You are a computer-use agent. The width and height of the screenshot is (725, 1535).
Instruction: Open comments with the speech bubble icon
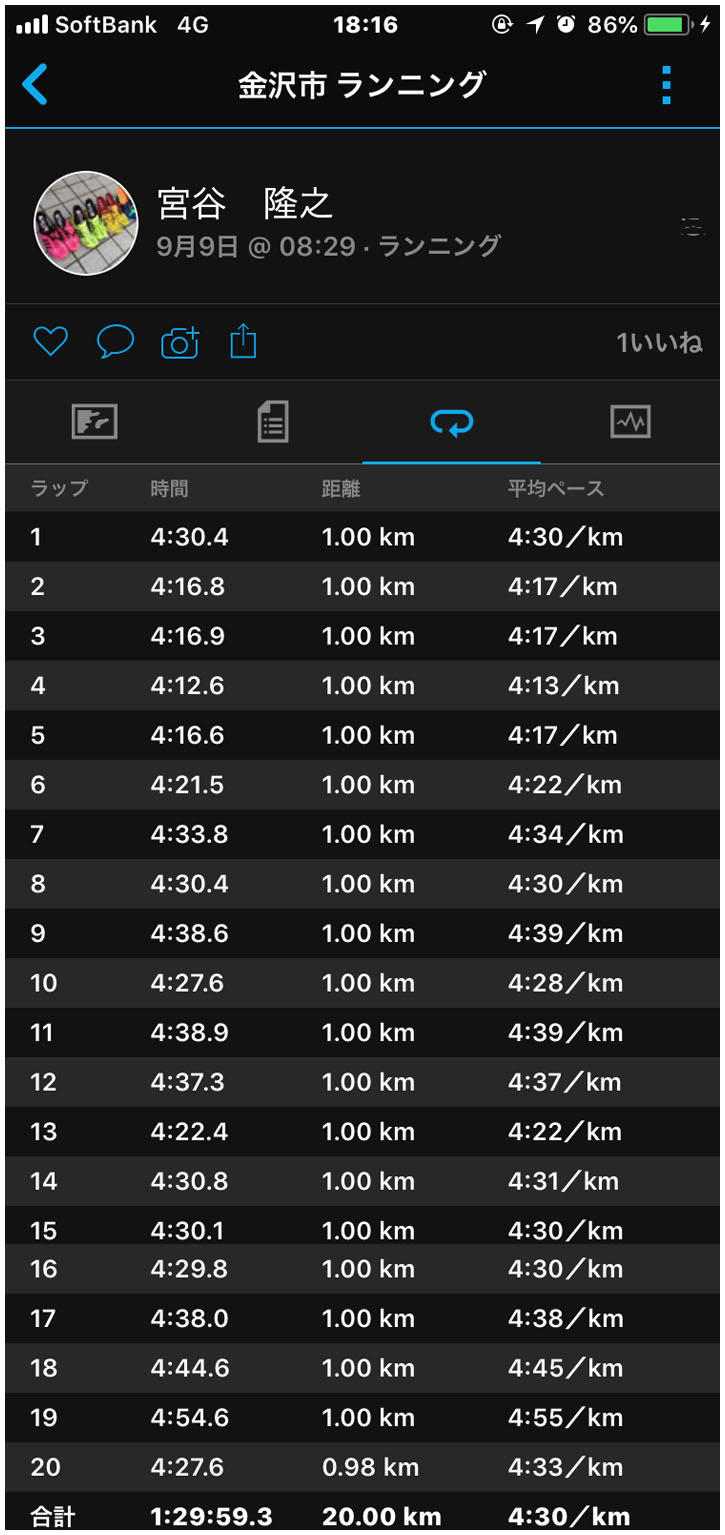tap(115, 342)
